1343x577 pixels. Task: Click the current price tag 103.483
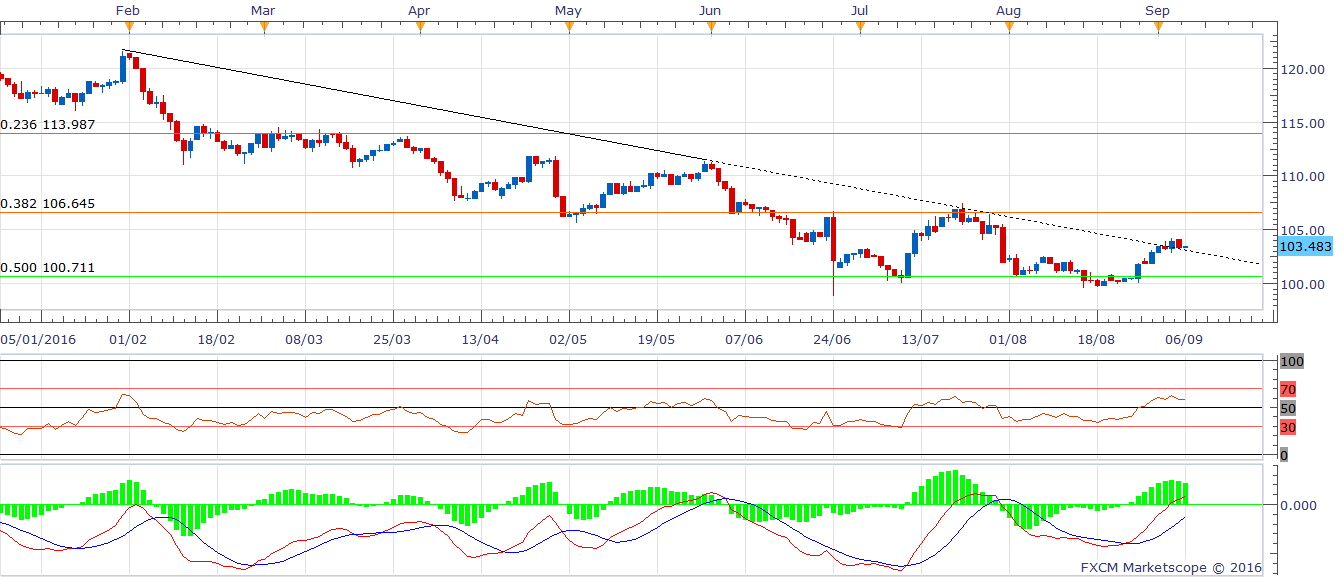click(x=1305, y=245)
